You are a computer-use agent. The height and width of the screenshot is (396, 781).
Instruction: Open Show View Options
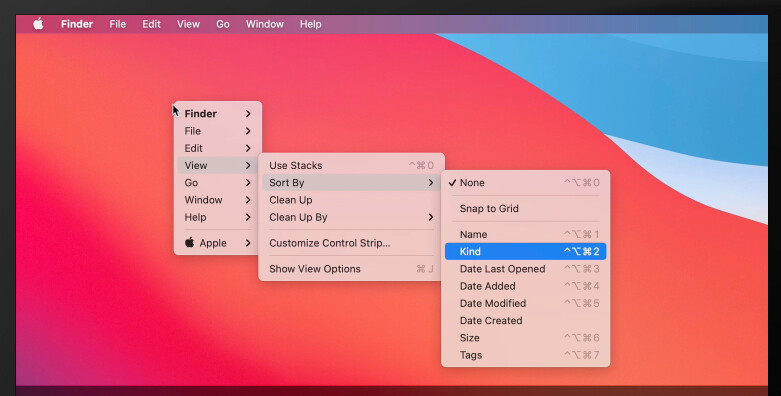point(351,269)
